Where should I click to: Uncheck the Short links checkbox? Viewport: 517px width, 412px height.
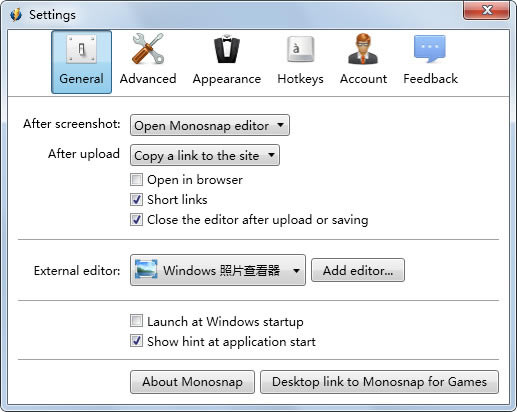pyautogui.click(x=136, y=199)
